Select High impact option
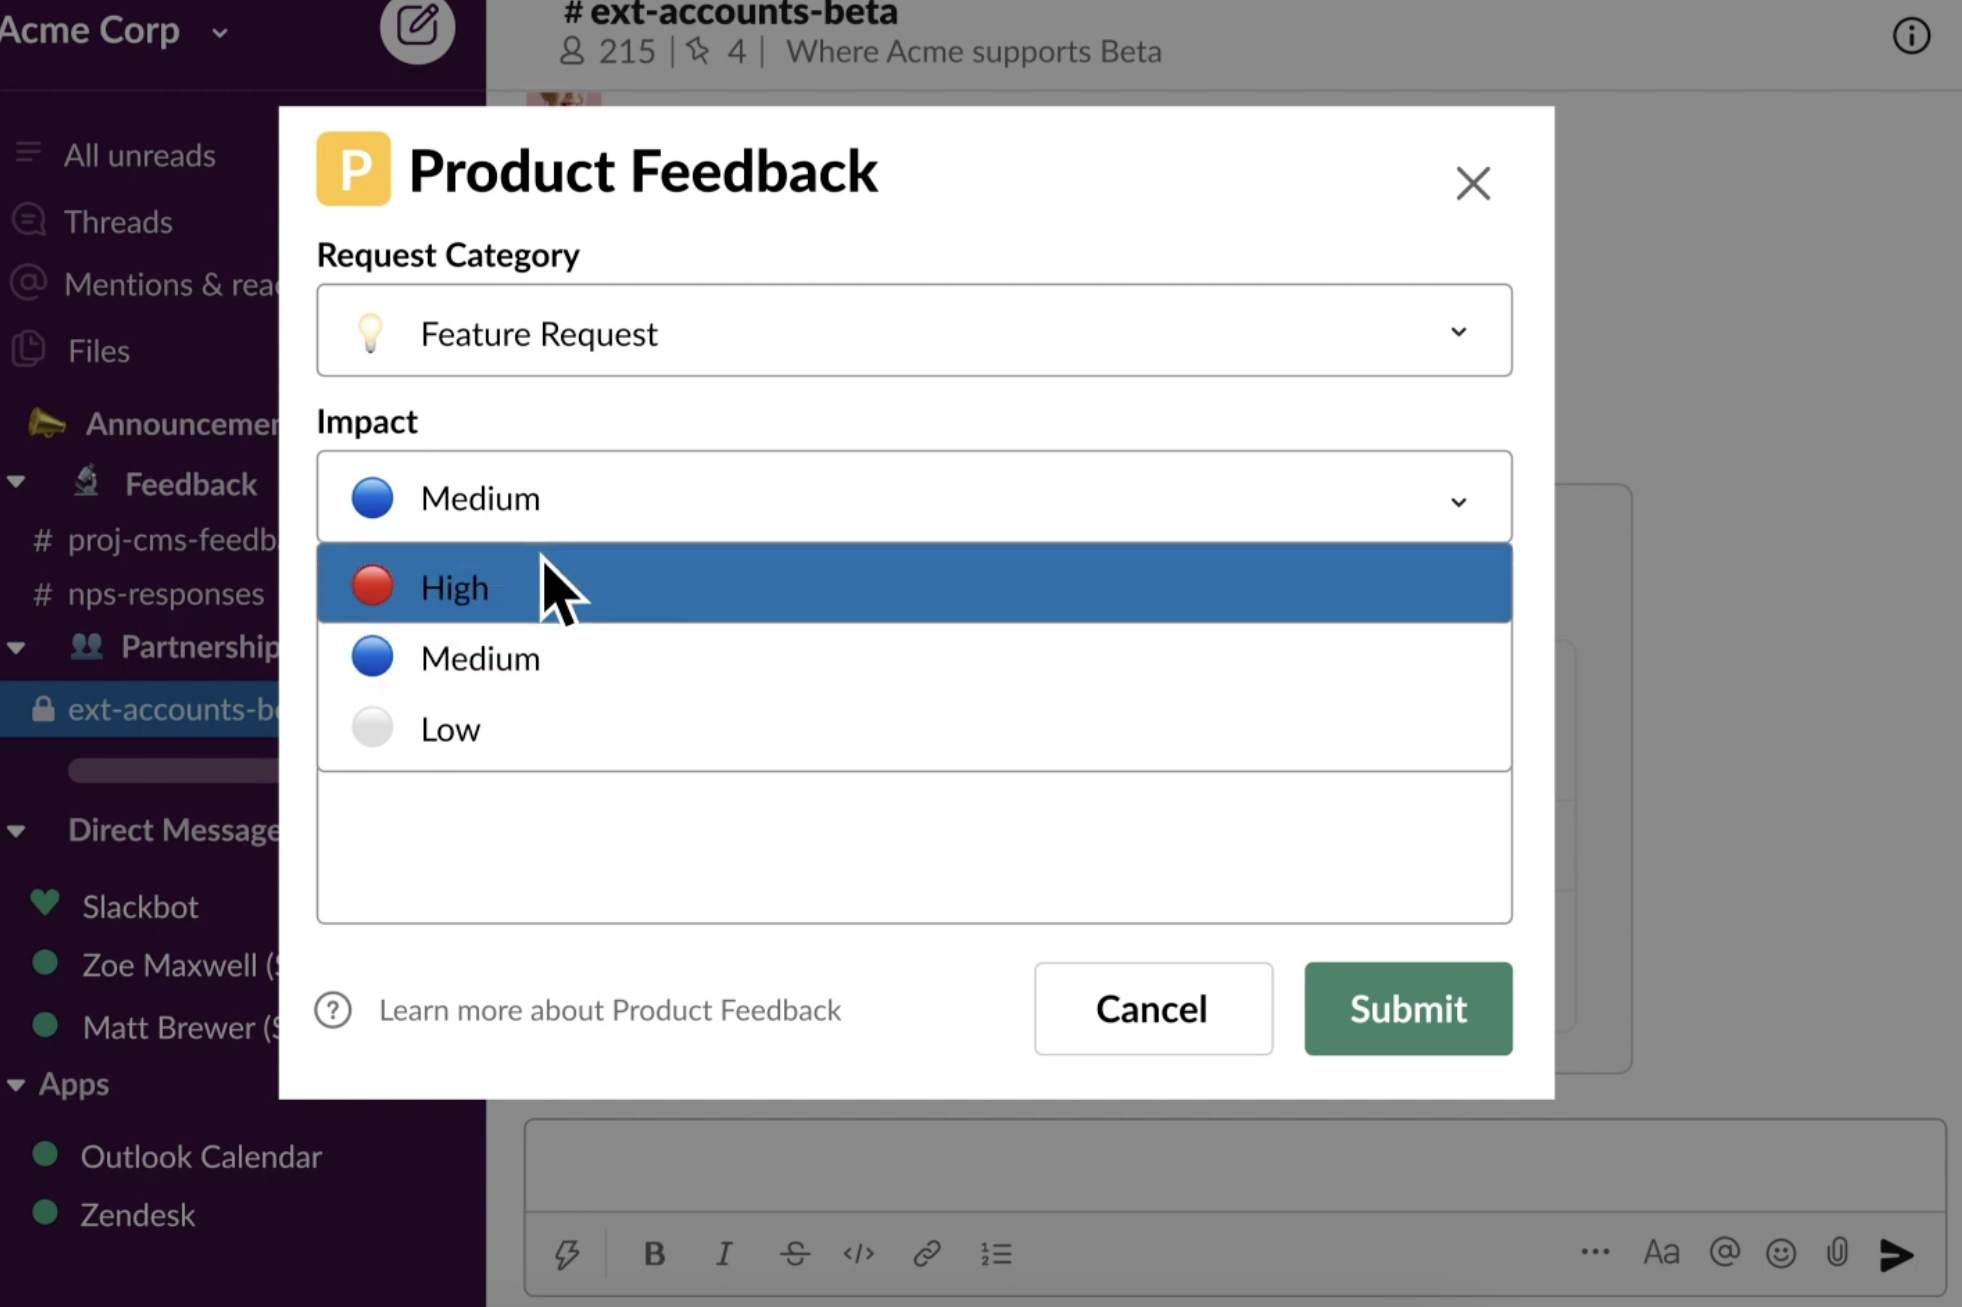This screenshot has width=1962, height=1307. point(914,585)
